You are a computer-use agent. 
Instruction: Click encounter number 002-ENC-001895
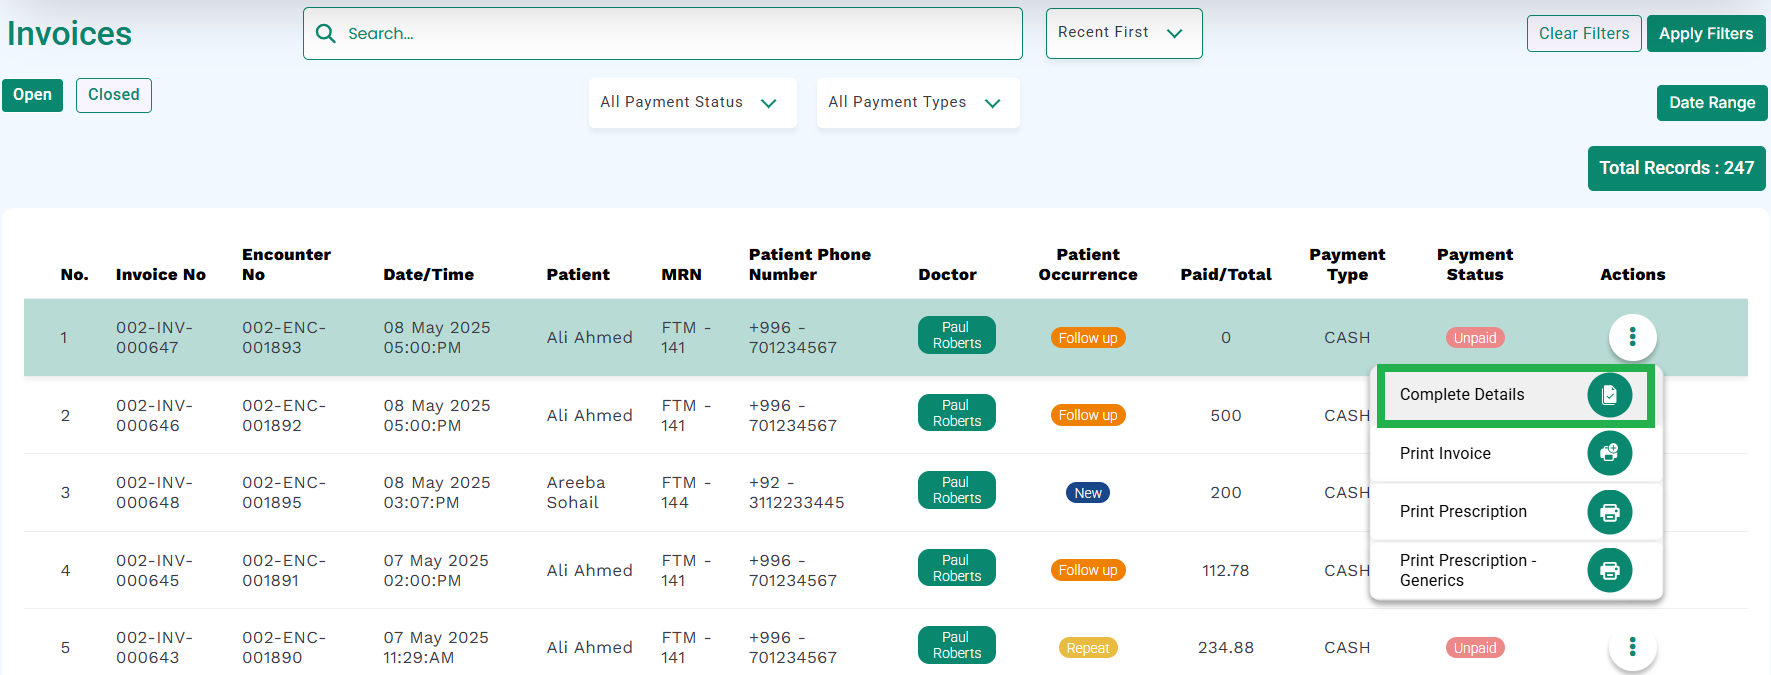pyautogui.click(x=284, y=493)
